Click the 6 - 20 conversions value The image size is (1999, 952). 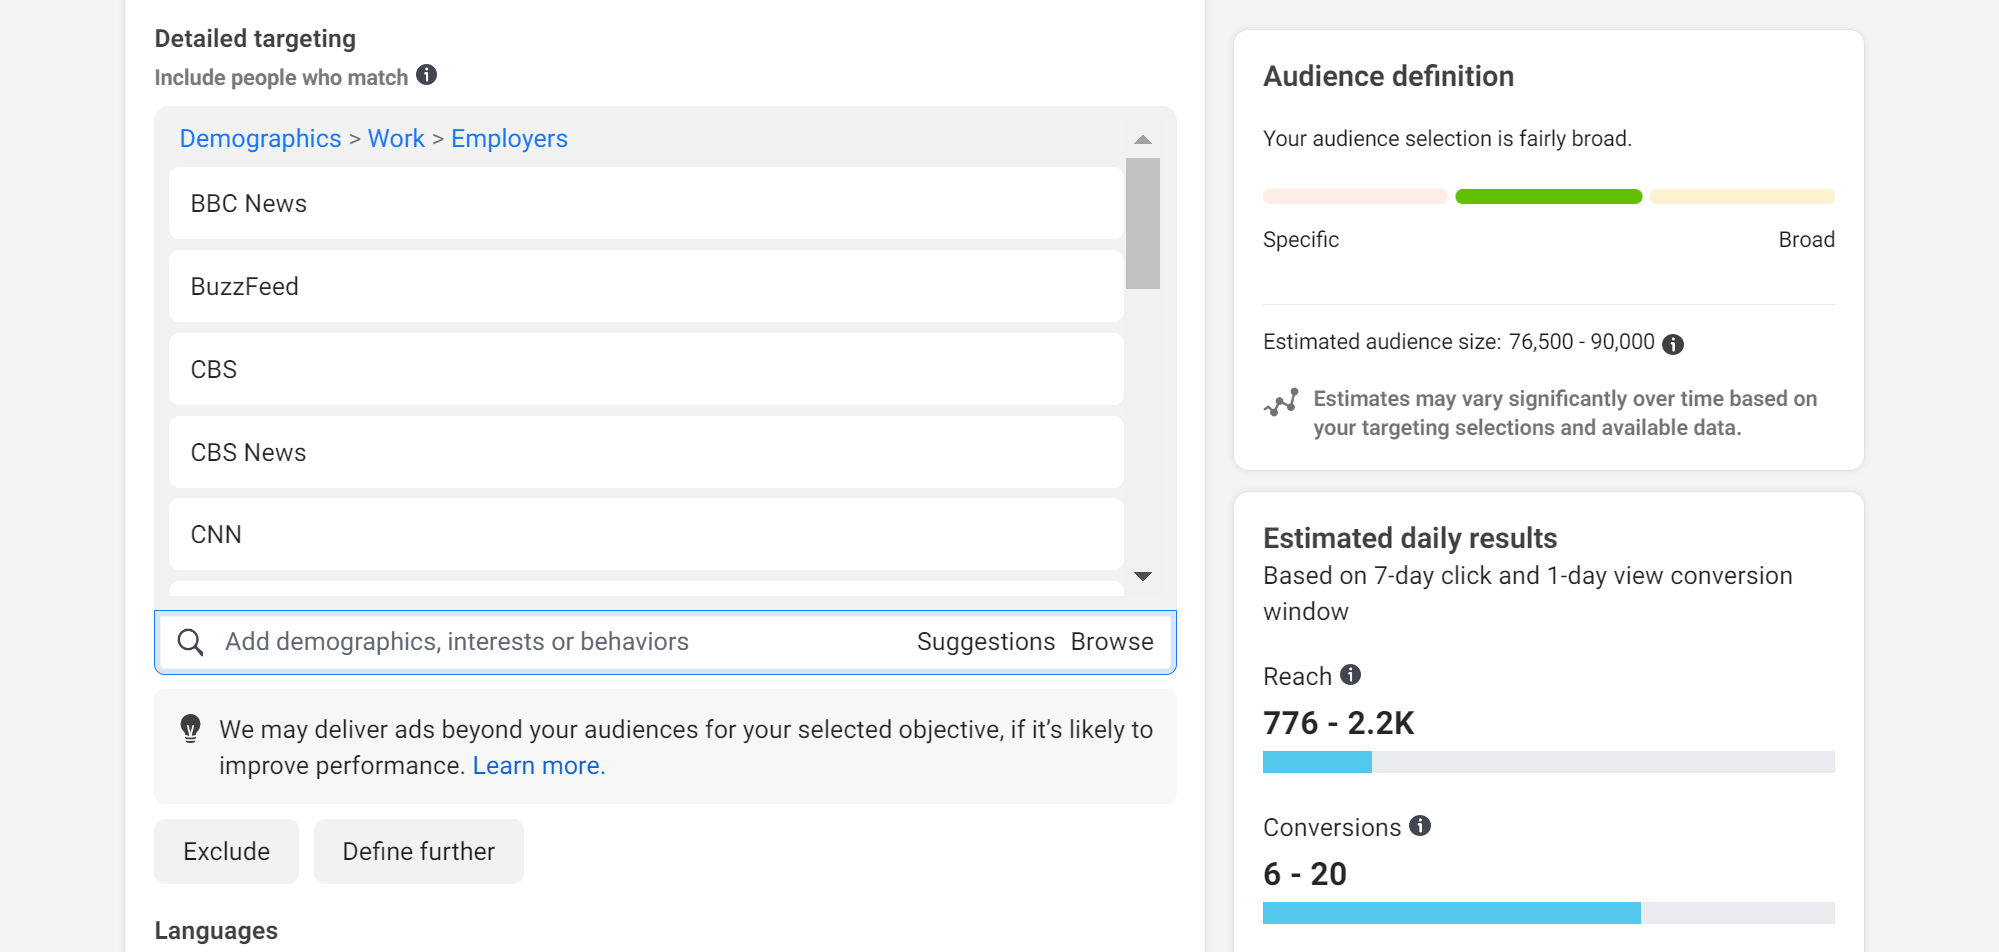pos(1305,874)
